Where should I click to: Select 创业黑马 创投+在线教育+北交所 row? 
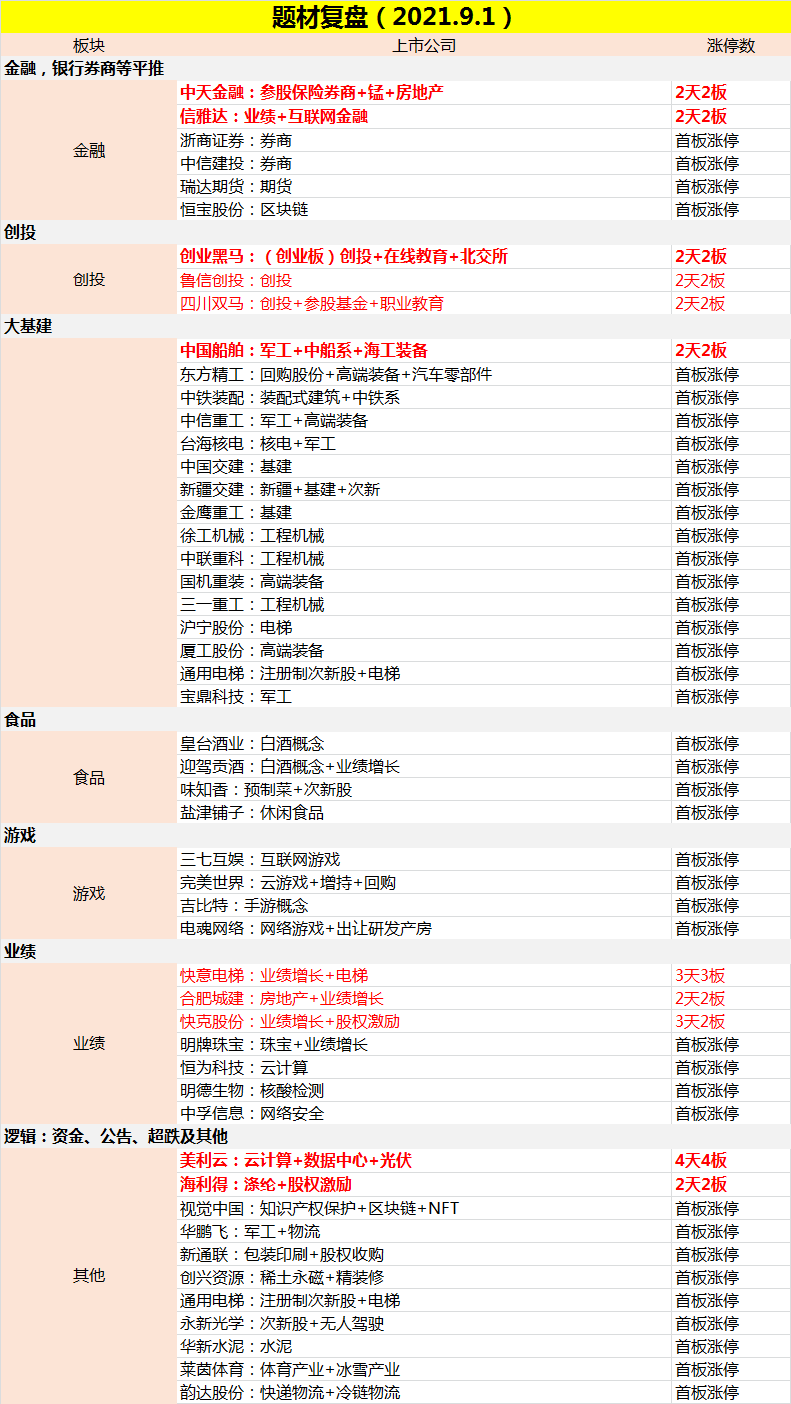(x=484, y=256)
